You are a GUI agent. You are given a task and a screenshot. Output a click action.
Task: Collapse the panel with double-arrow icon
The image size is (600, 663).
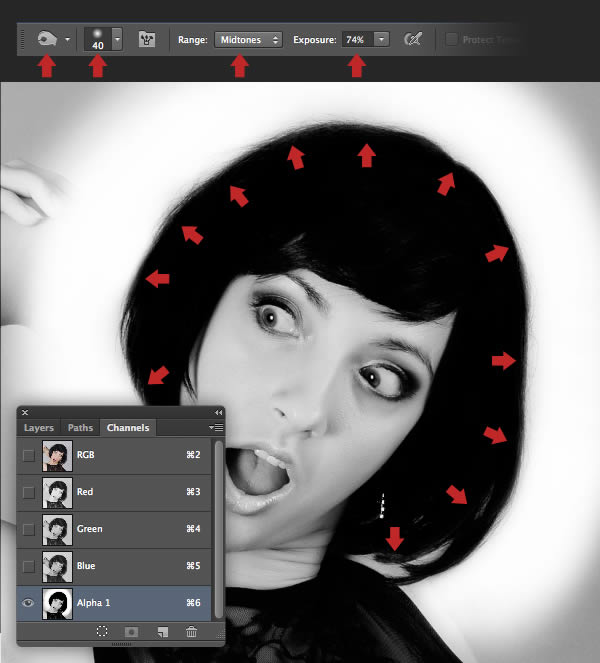click(218, 412)
